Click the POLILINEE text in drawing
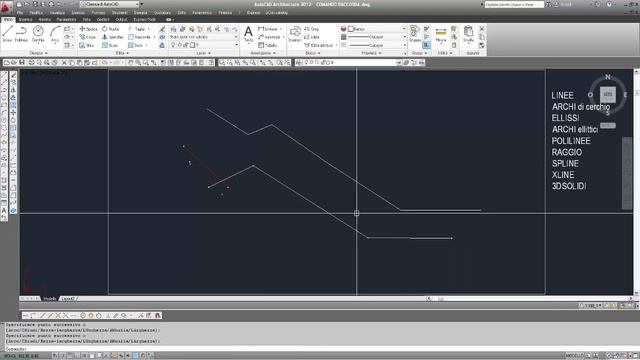This screenshot has width=640, height=360. click(571, 141)
